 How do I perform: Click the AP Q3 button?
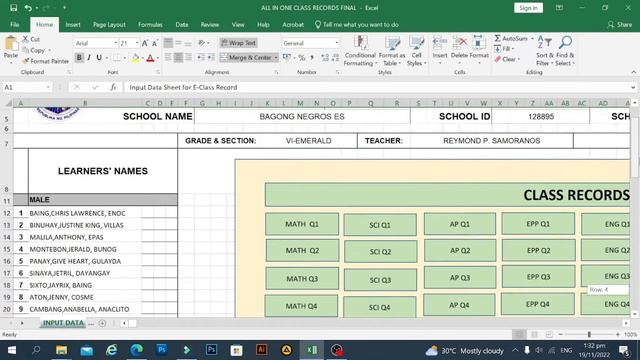tap(460, 278)
